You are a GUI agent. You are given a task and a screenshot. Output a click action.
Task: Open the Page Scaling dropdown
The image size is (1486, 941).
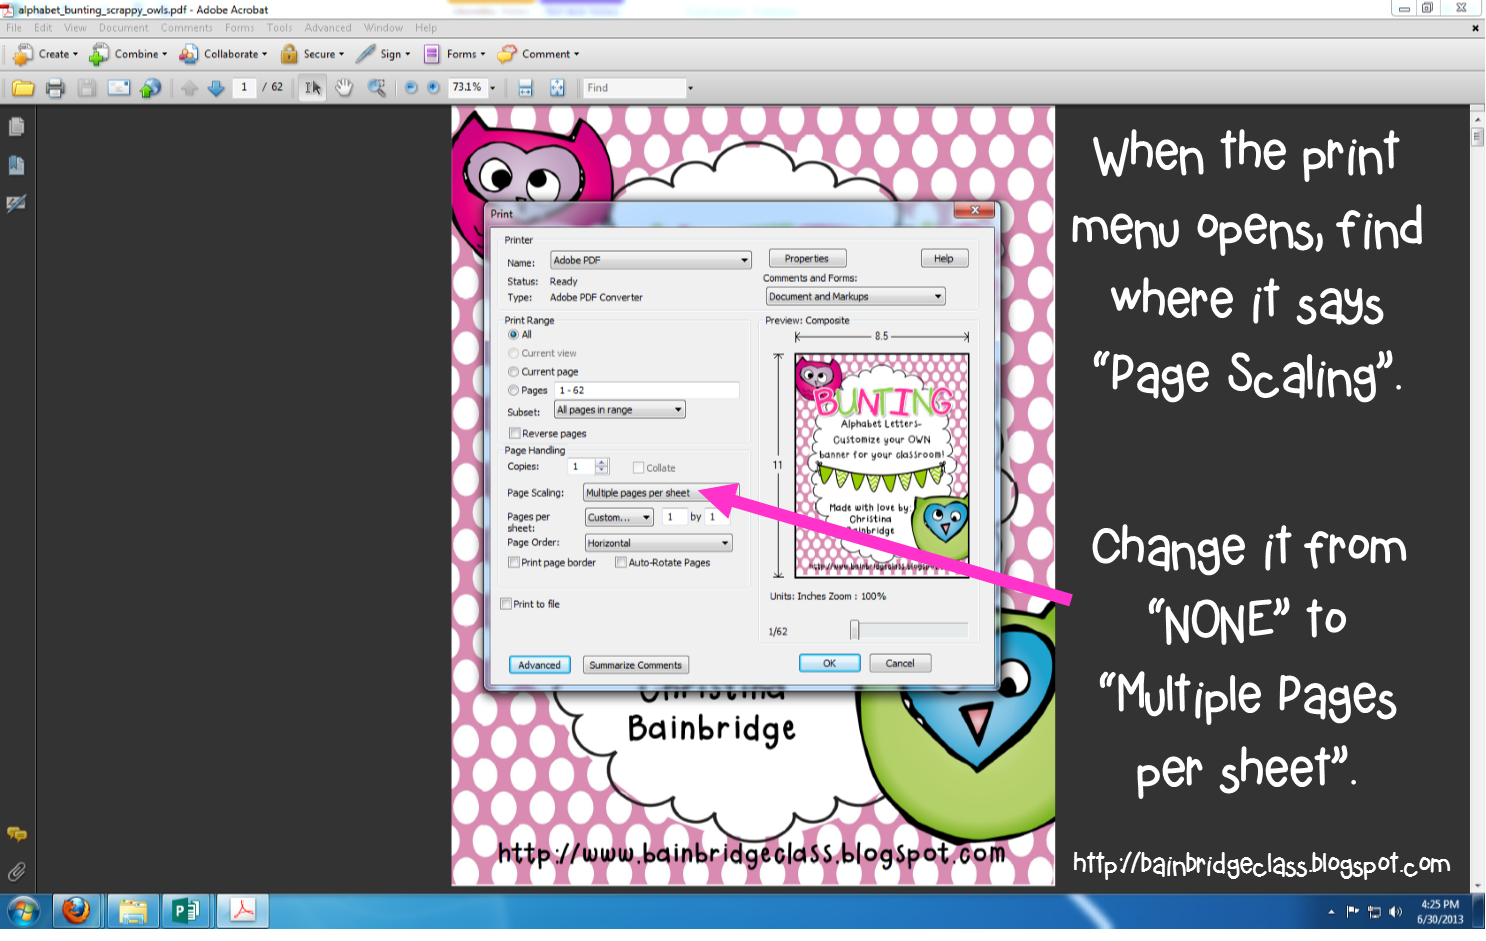tap(660, 493)
